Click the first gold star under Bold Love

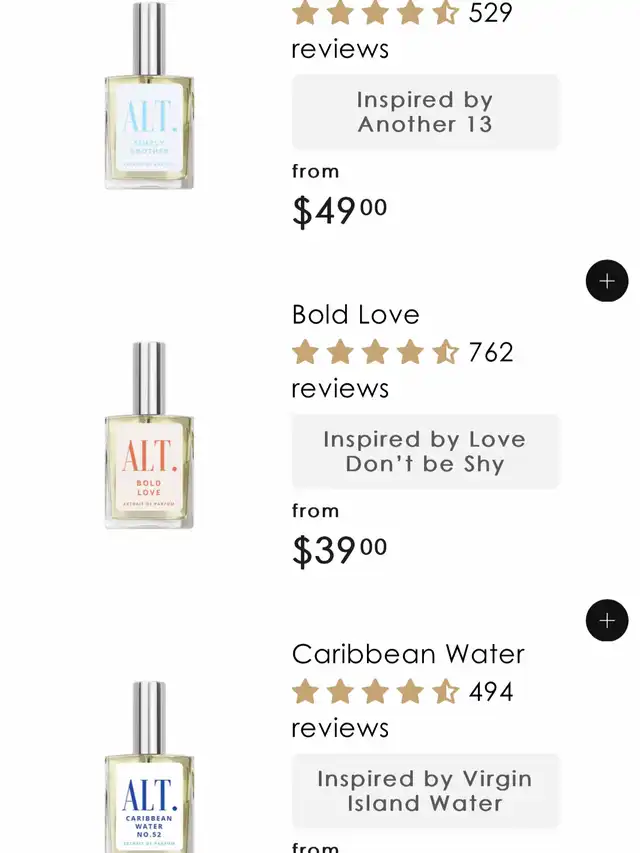pos(305,352)
